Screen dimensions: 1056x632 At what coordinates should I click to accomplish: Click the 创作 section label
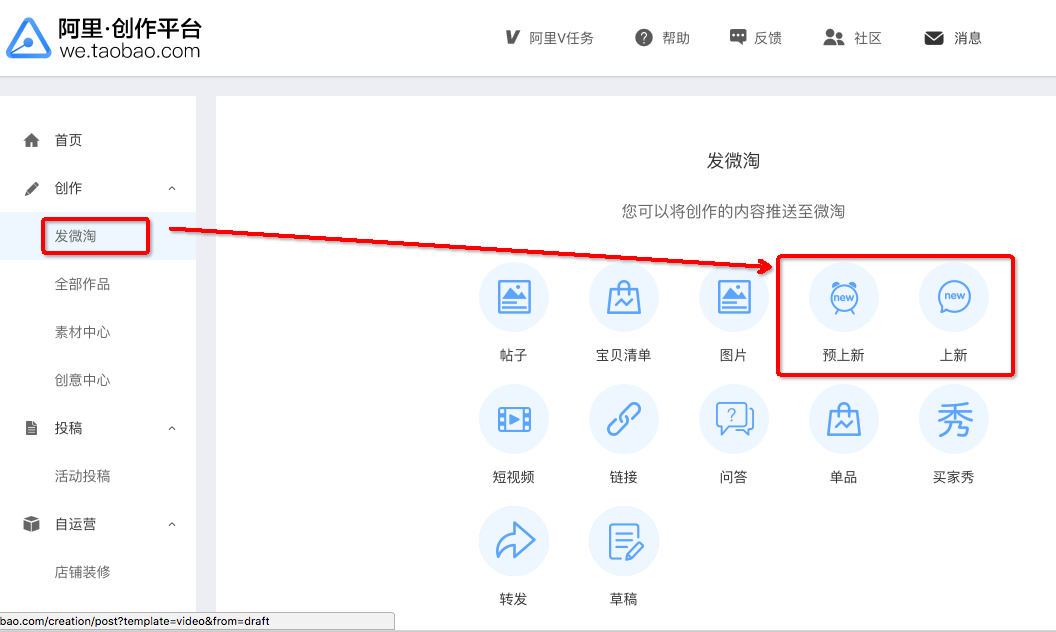point(68,189)
